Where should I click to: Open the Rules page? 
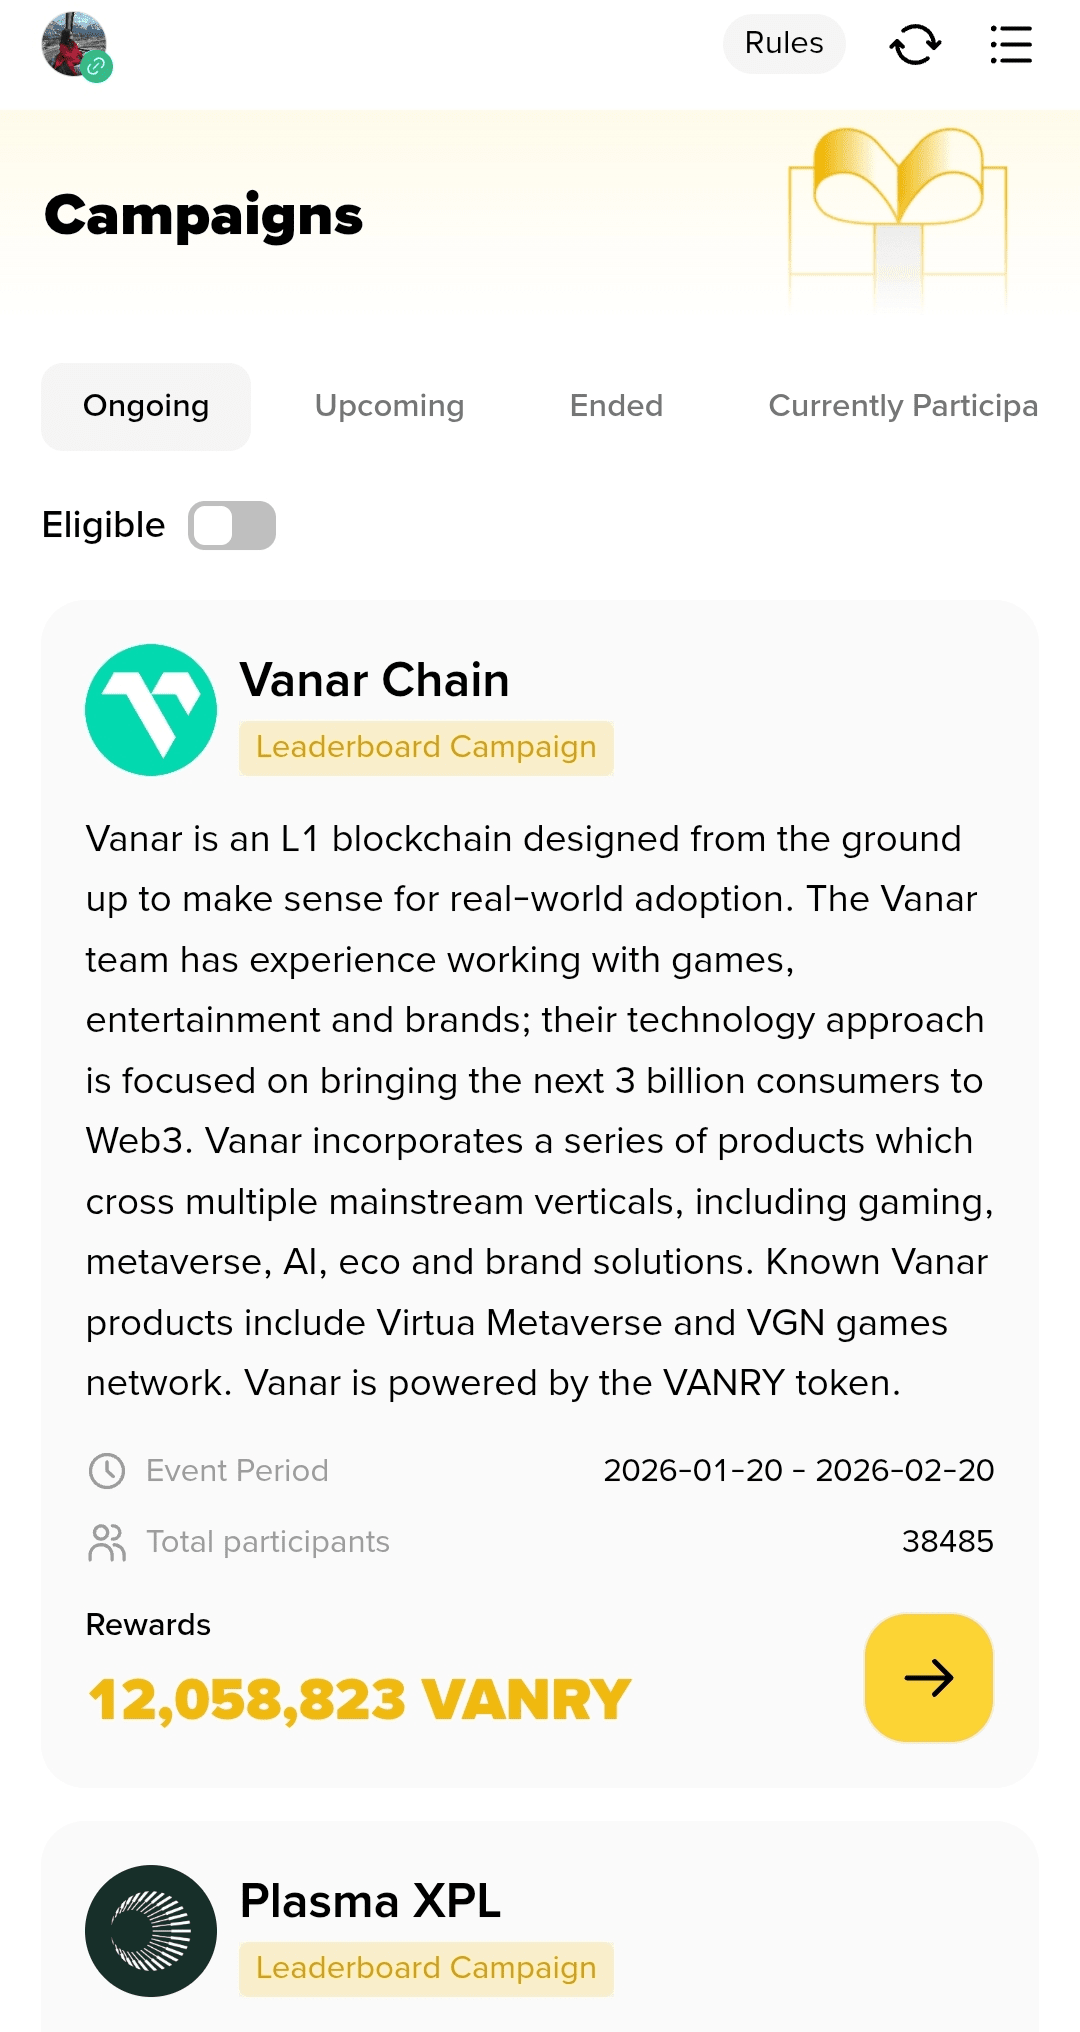784,44
